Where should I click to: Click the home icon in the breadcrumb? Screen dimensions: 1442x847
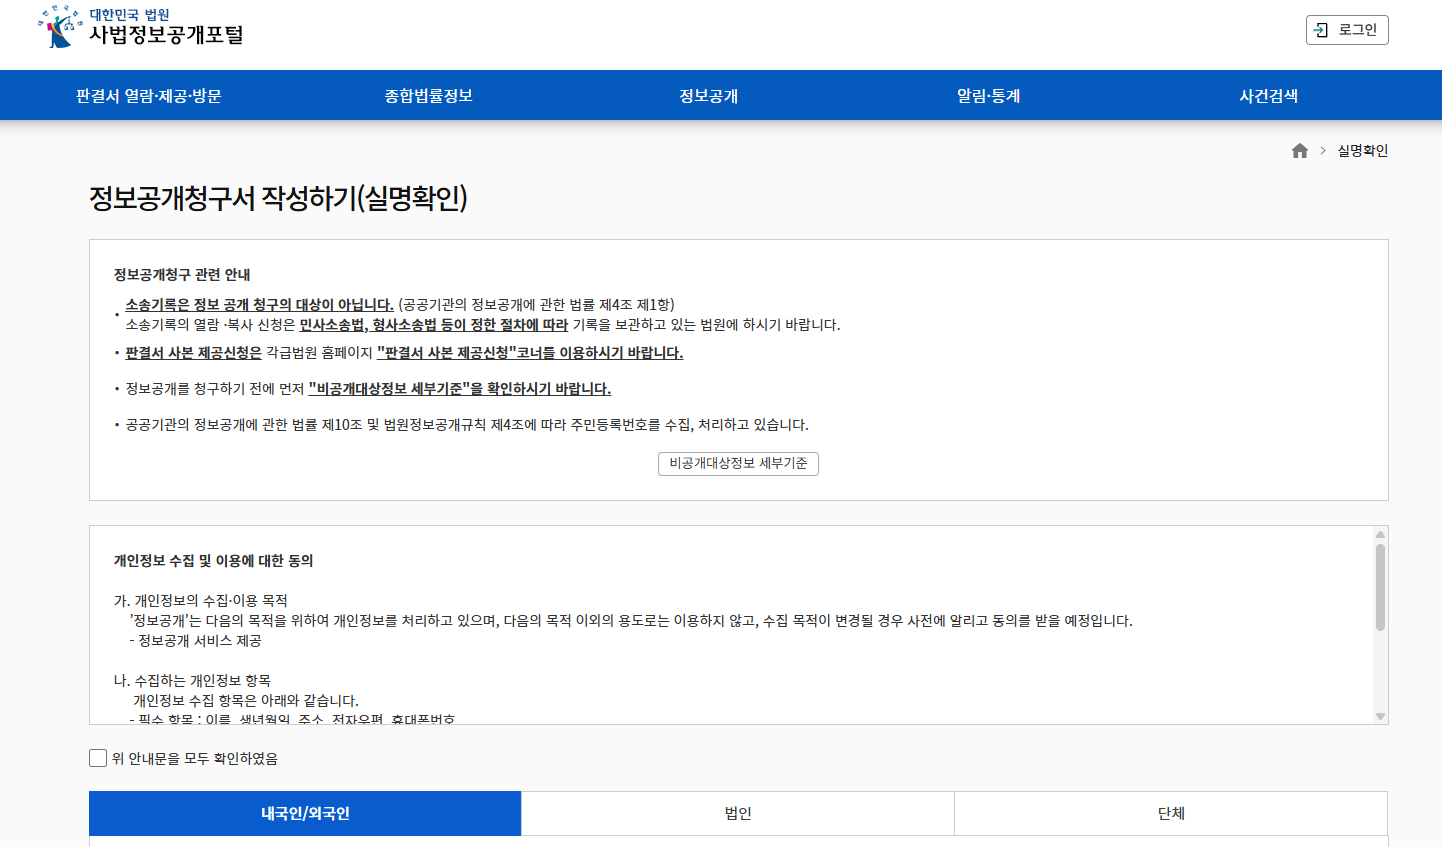(x=1300, y=150)
